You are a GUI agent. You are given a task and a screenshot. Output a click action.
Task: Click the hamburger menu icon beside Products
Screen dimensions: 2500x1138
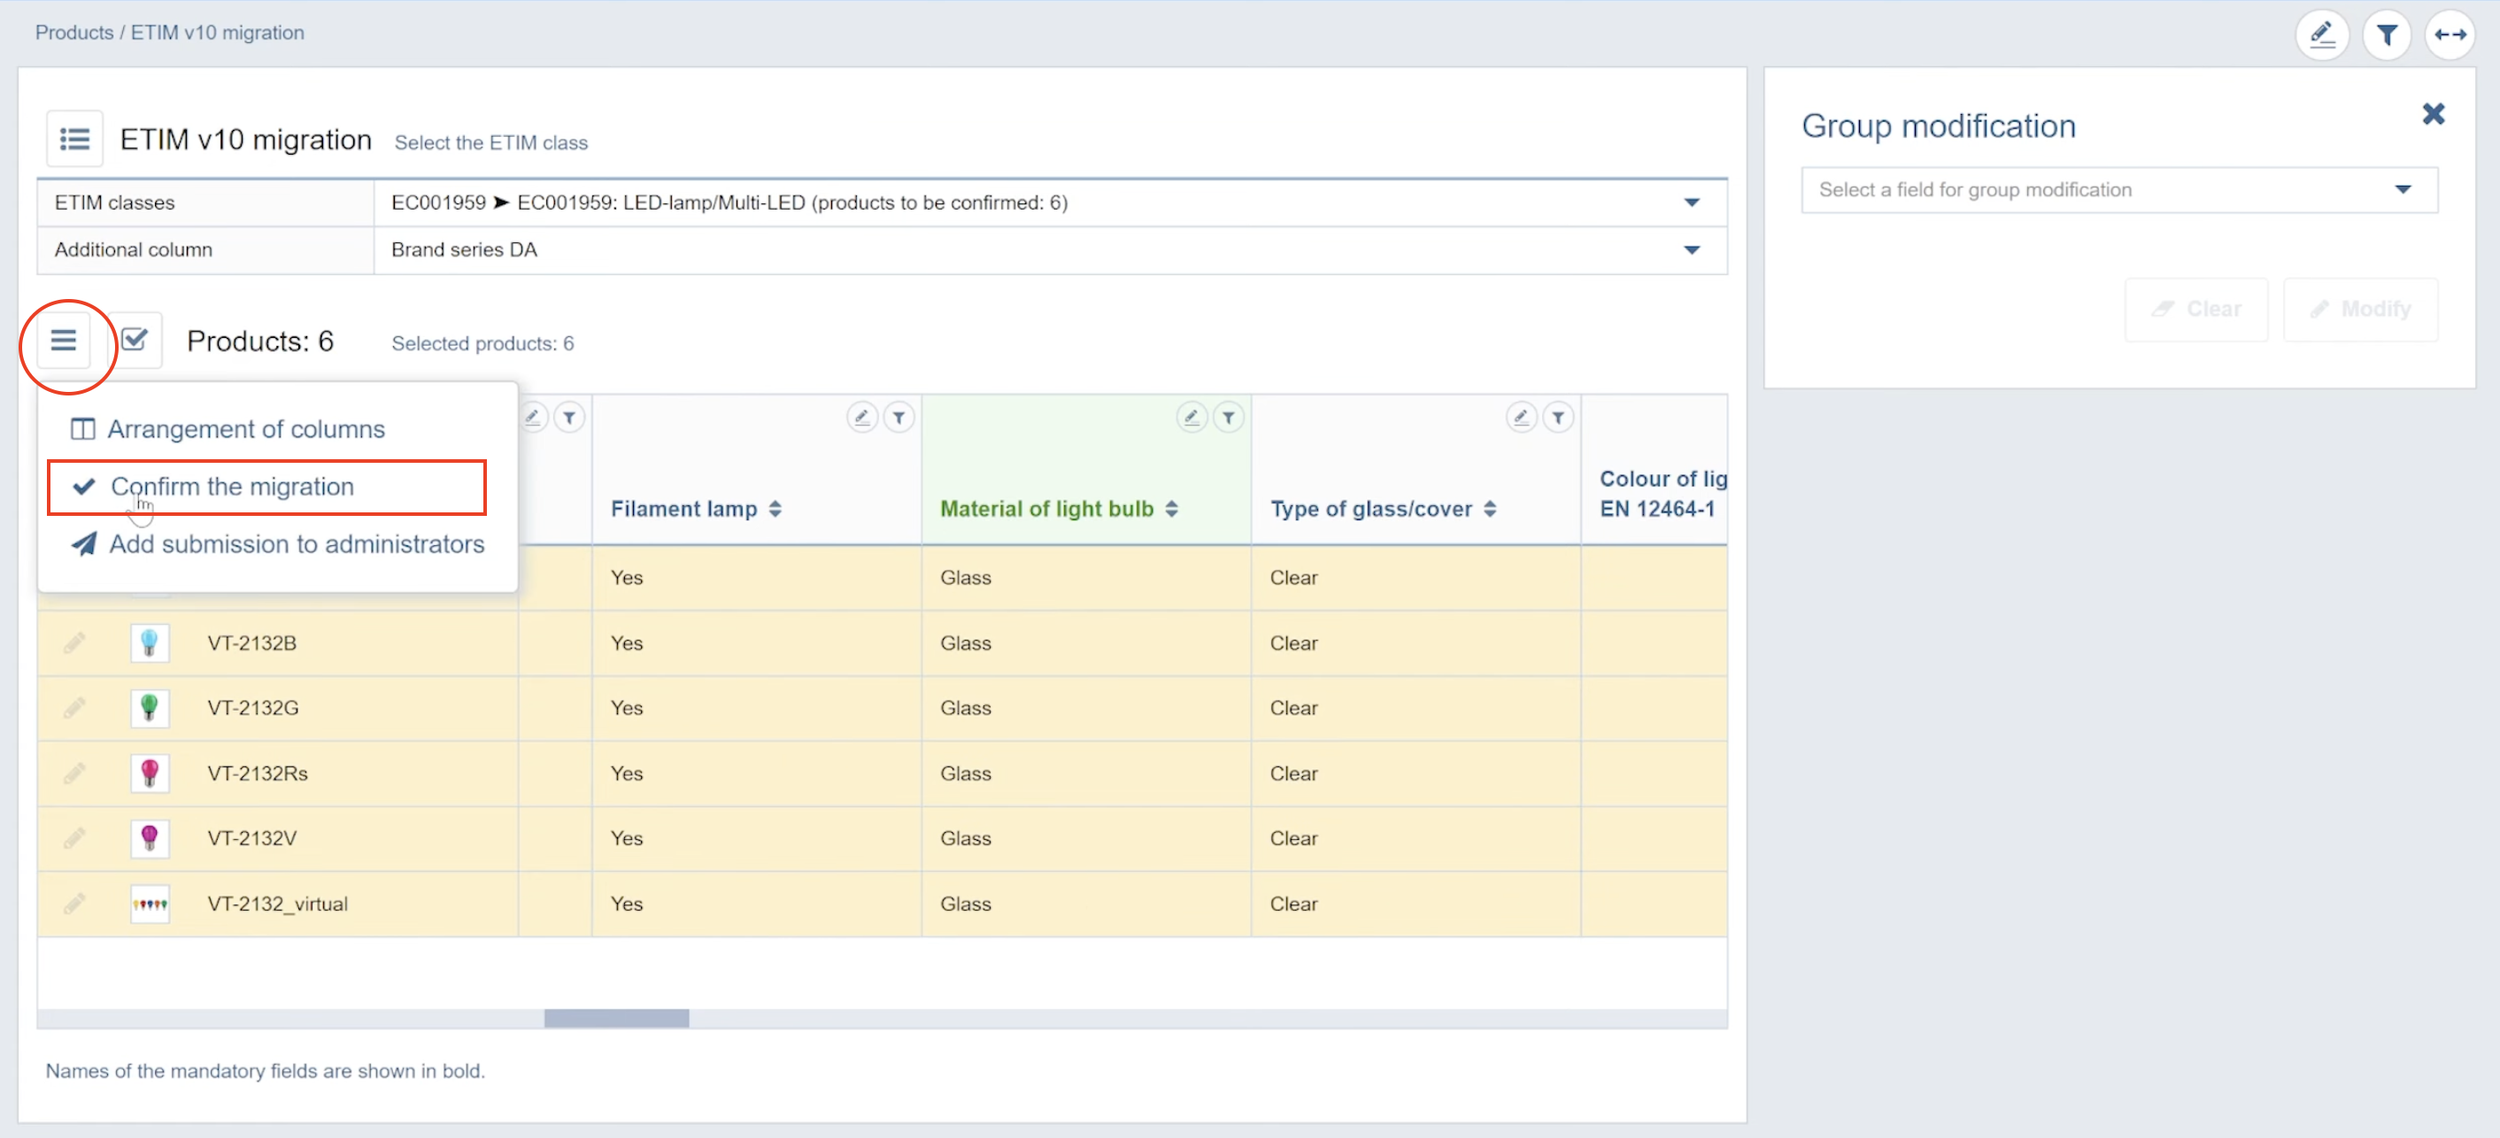coord(63,341)
